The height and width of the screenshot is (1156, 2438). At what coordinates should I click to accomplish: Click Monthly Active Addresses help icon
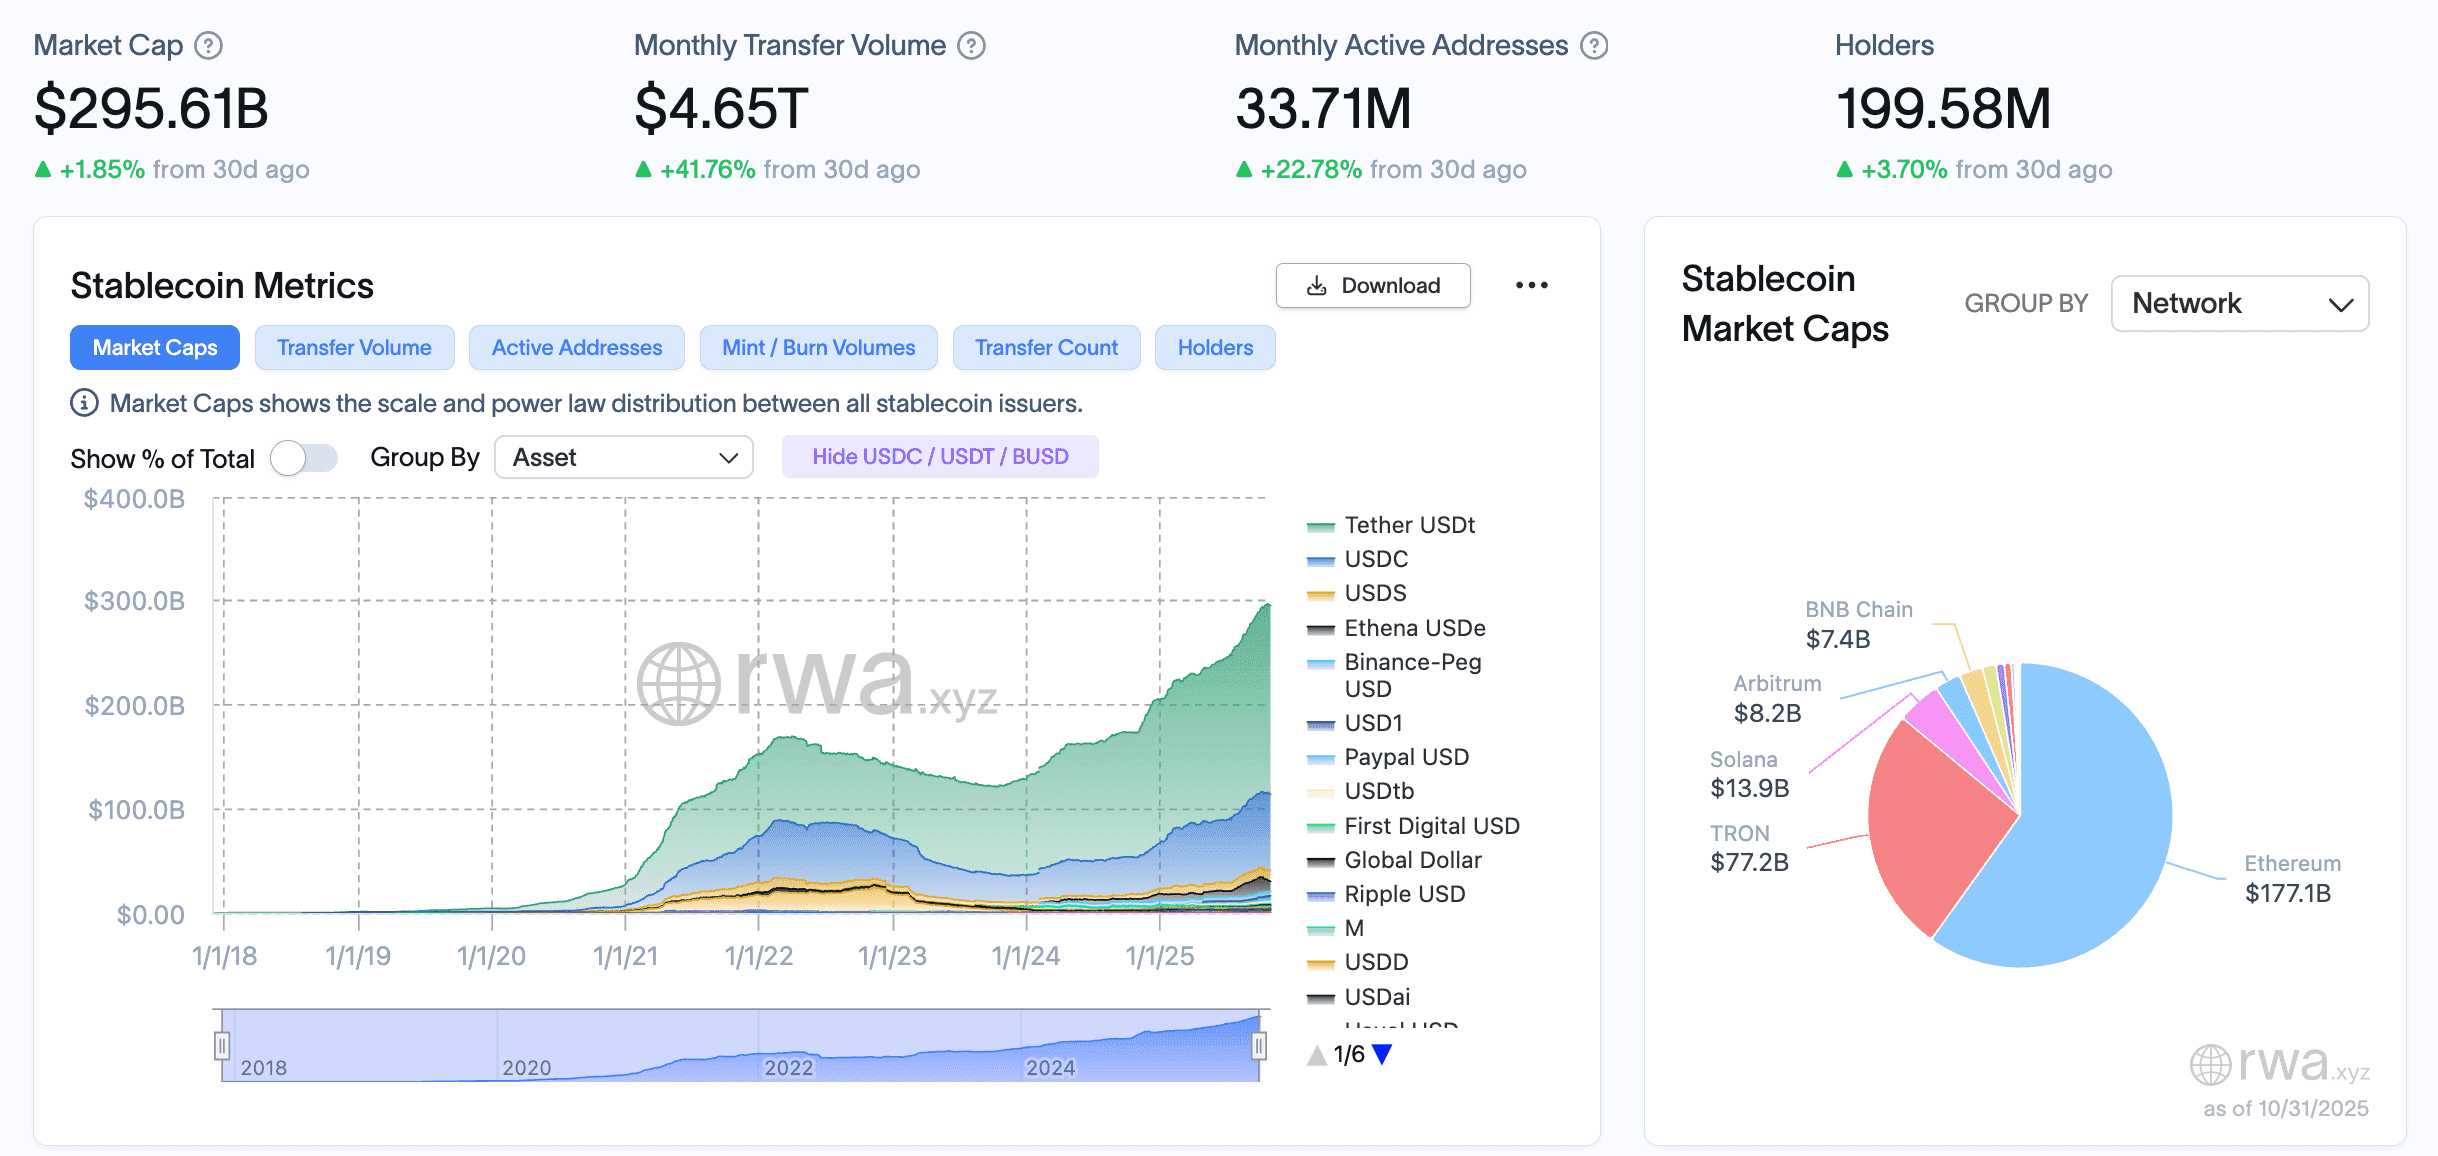click(x=1594, y=46)
